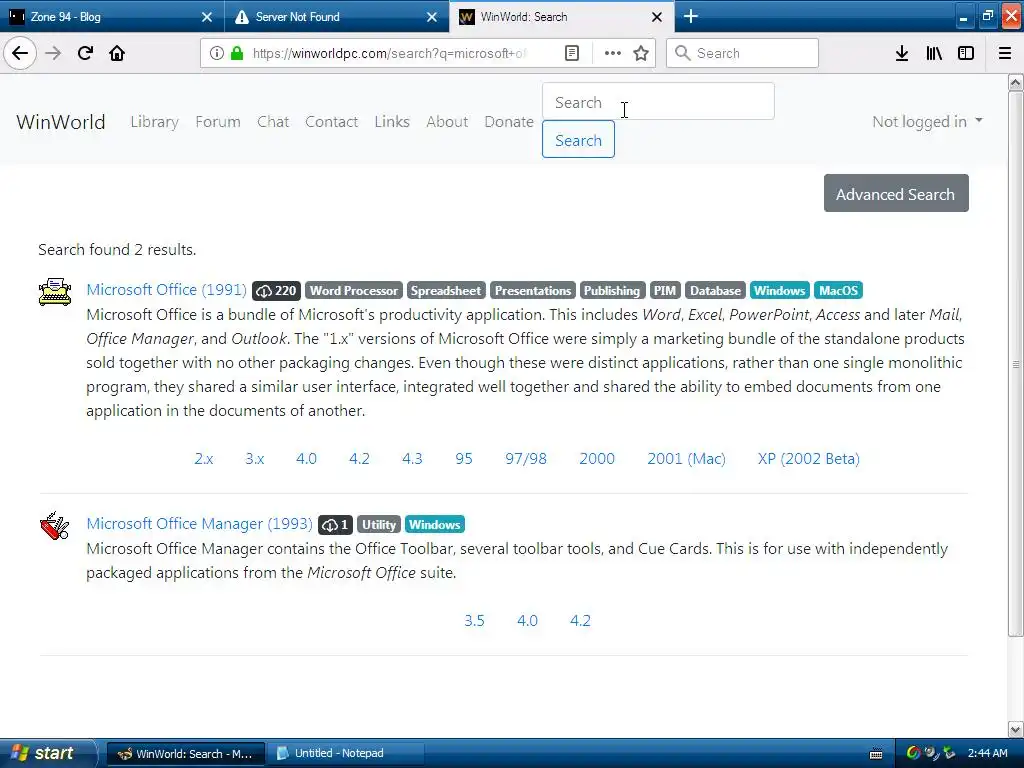This screenshot has height=768, width=1024.
Task: Click the Windows Start button
Action: pos(47,753)
